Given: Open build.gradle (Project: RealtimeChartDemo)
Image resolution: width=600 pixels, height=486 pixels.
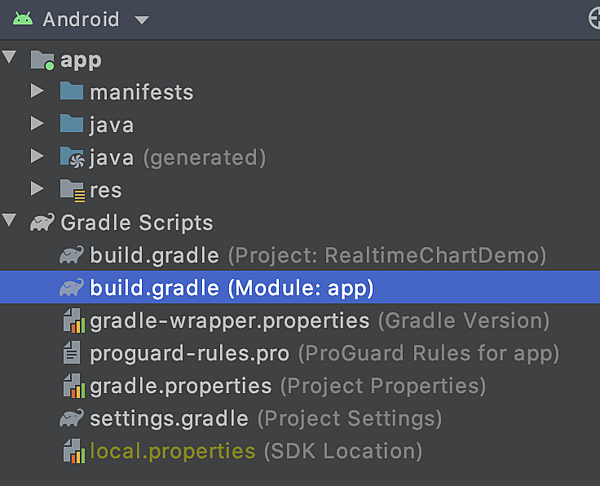Looking at the screenshot, I should (318, 255).
